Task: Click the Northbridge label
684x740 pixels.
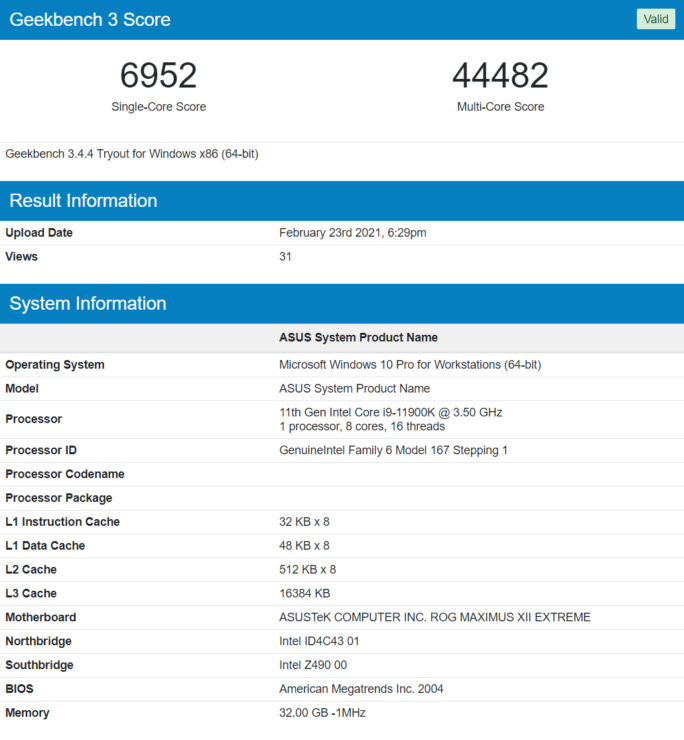Action: (x=38, y=641)
